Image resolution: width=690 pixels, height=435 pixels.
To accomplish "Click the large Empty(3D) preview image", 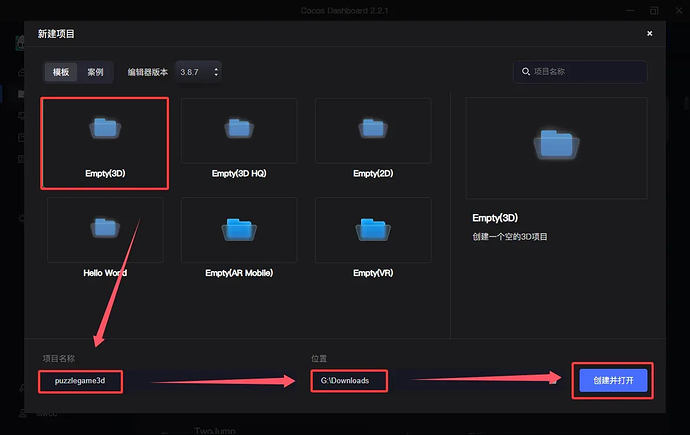I will point(556,148).
